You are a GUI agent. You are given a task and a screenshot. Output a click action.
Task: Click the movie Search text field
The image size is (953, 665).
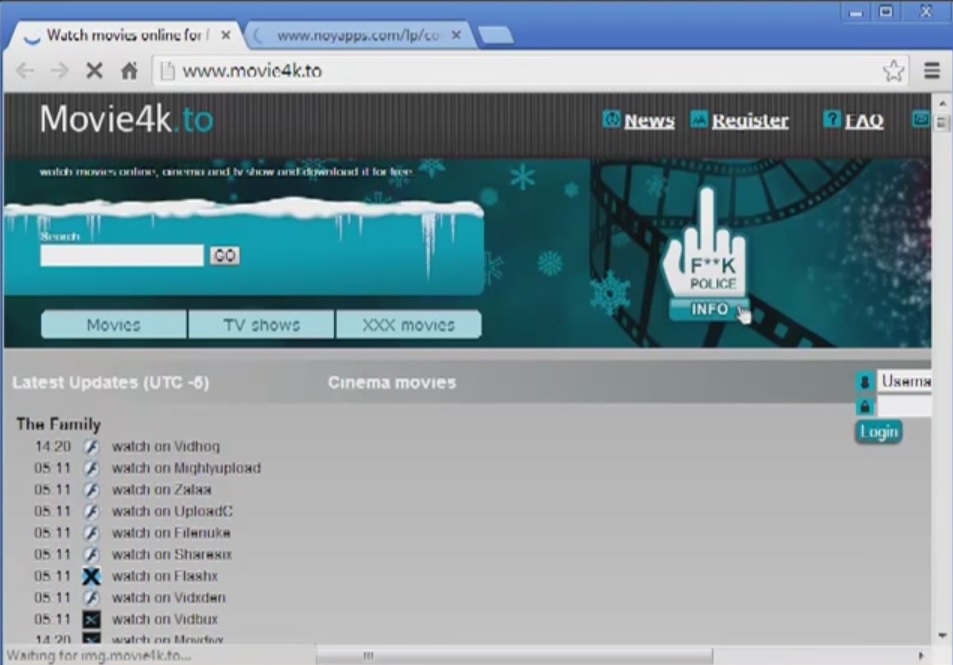tap(122, 255)
